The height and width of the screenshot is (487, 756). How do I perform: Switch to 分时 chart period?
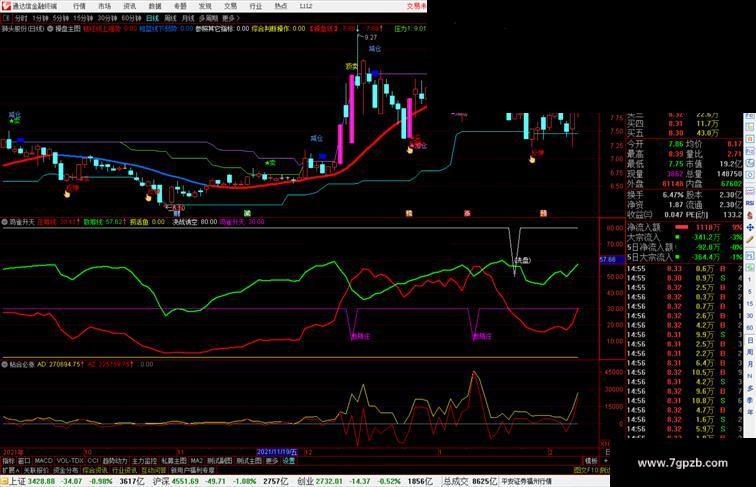[x=21, y=18]
